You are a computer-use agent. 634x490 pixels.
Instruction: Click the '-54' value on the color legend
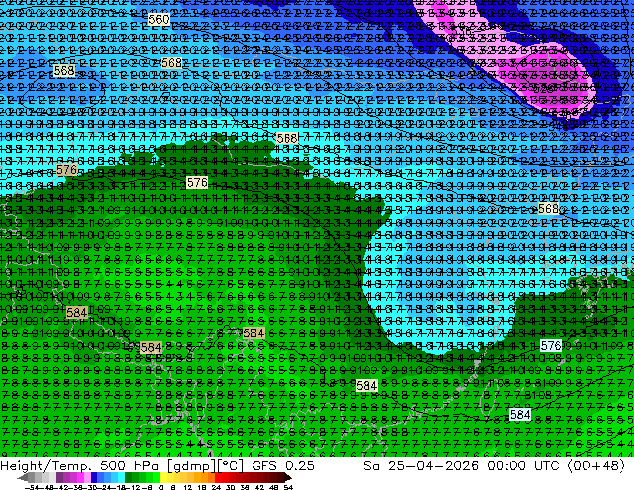click(x=32, y=488)
